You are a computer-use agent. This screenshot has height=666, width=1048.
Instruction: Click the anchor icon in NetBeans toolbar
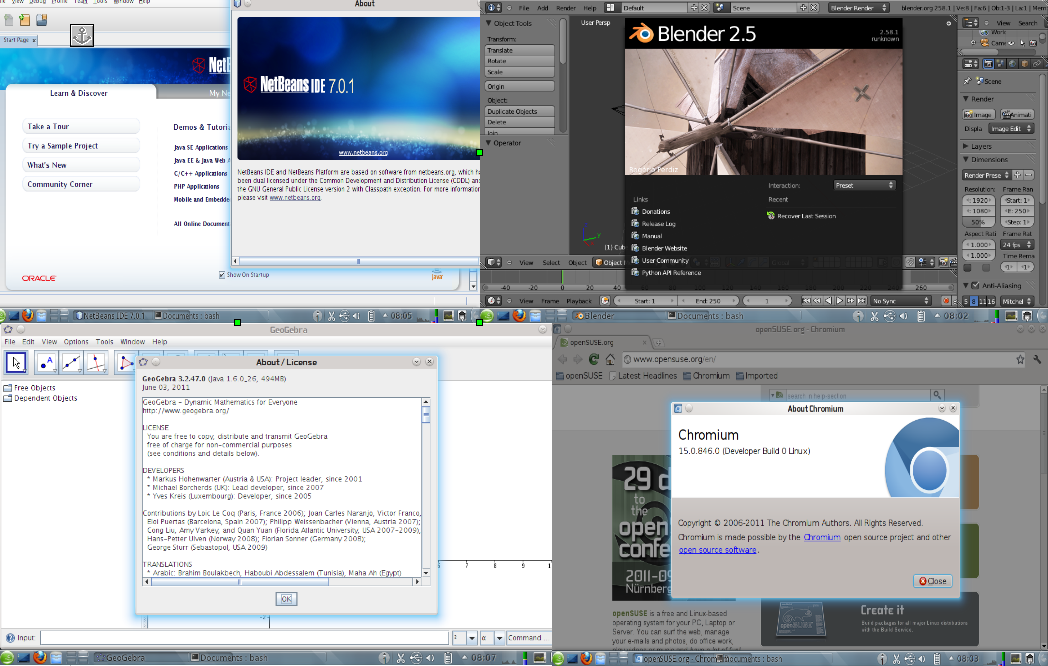pyautogui.click(x=82, y=35)
